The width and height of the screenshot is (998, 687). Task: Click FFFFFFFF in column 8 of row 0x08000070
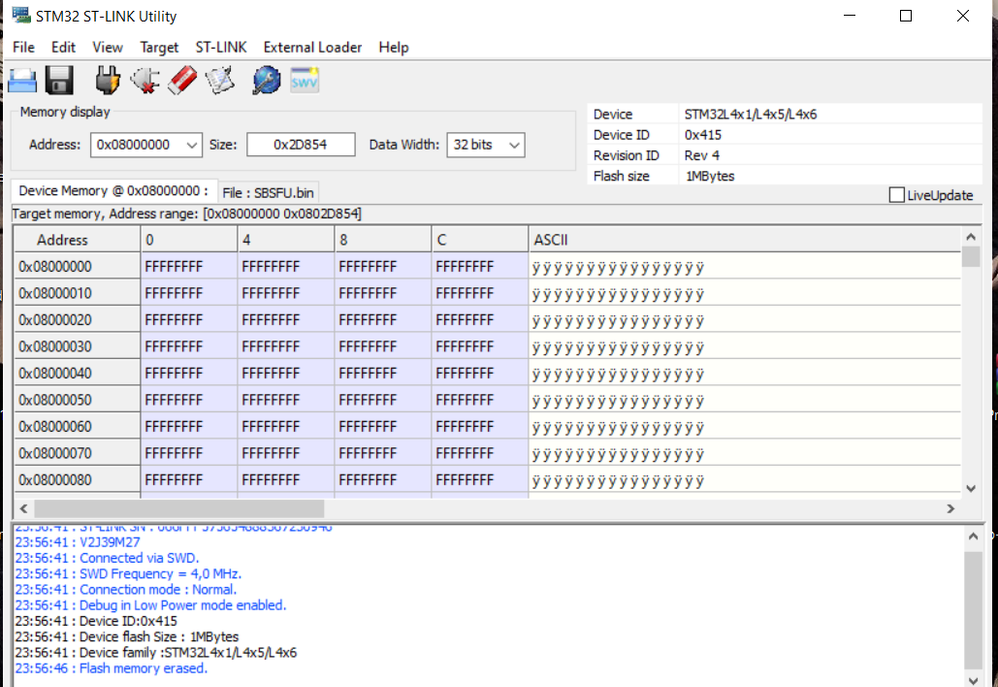click(x=383, y=453)
